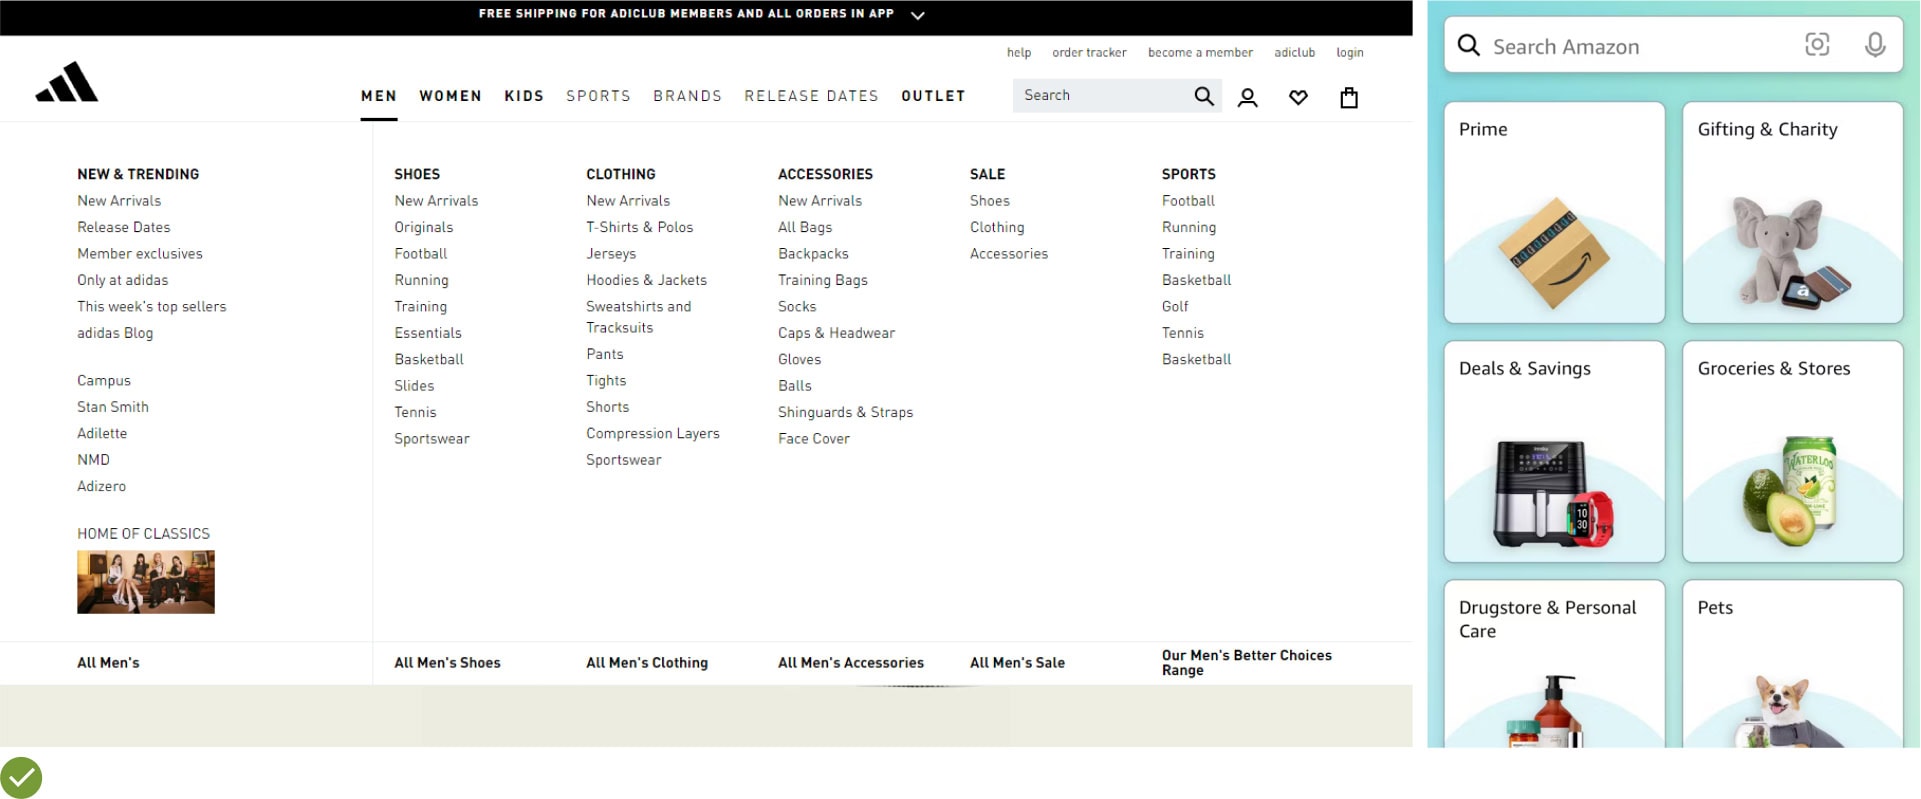Open the shopping bag icon

(1349, 98)
